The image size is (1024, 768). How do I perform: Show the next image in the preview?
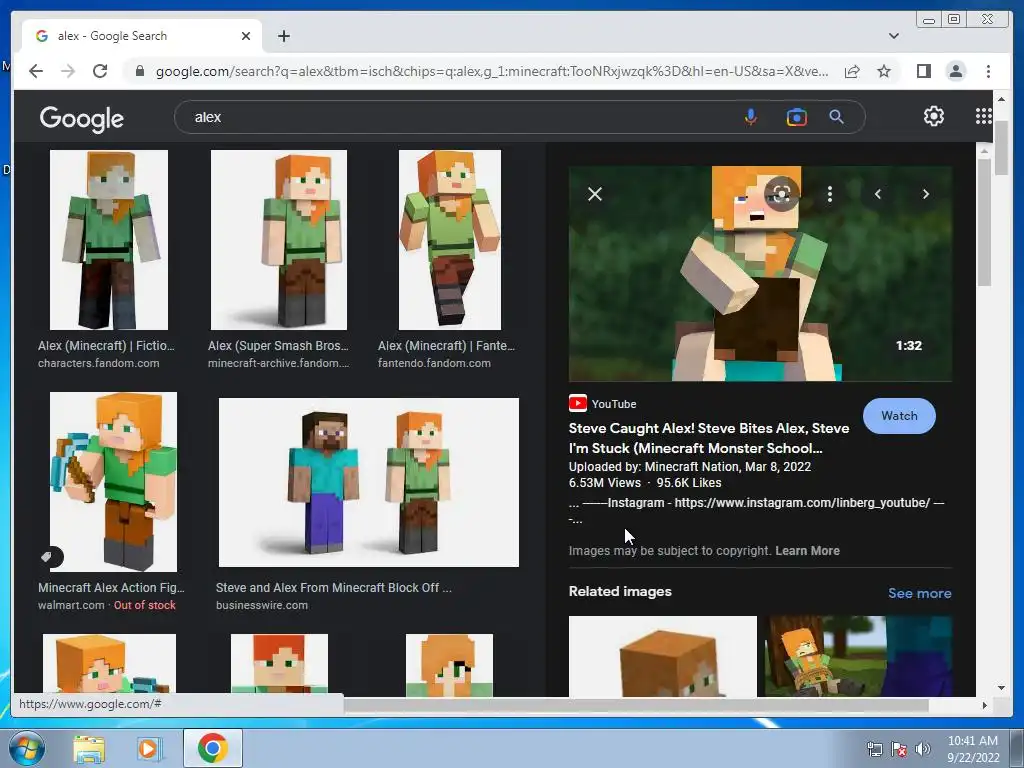(925, 194)
